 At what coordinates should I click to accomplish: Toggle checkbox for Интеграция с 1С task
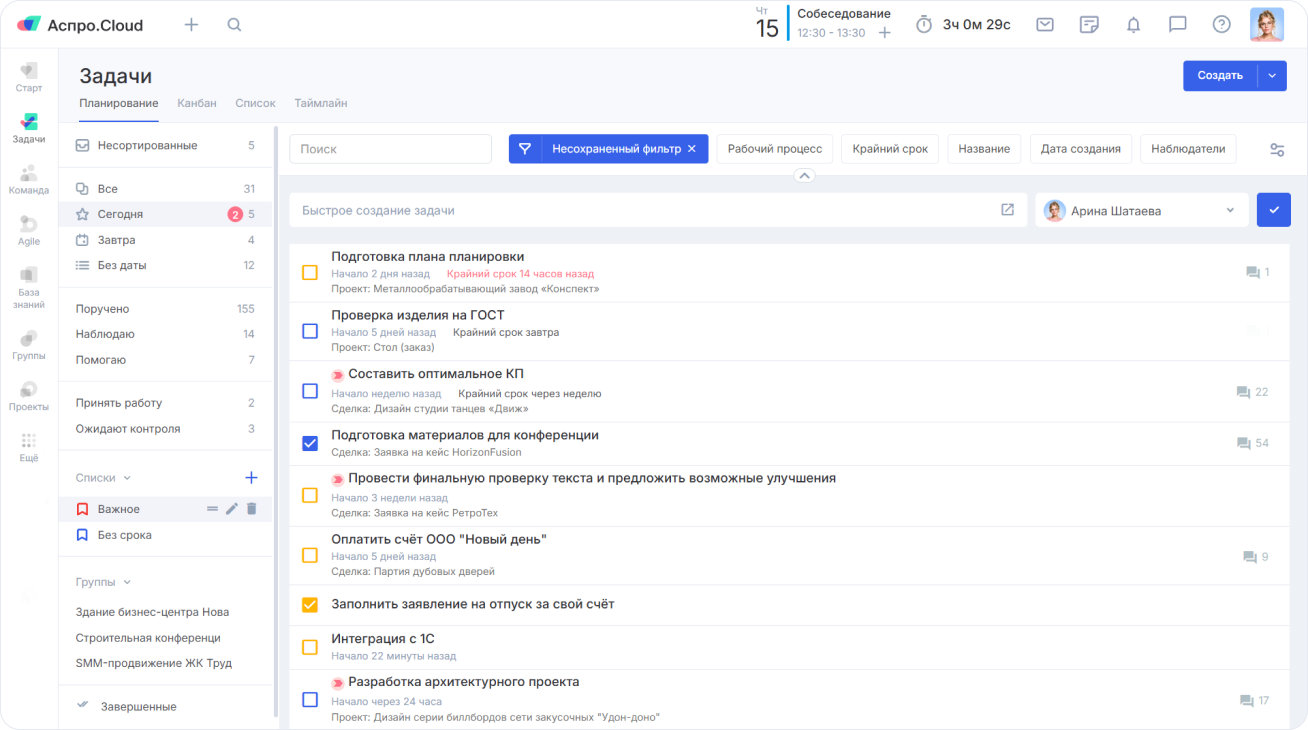[x=310, y=647]
